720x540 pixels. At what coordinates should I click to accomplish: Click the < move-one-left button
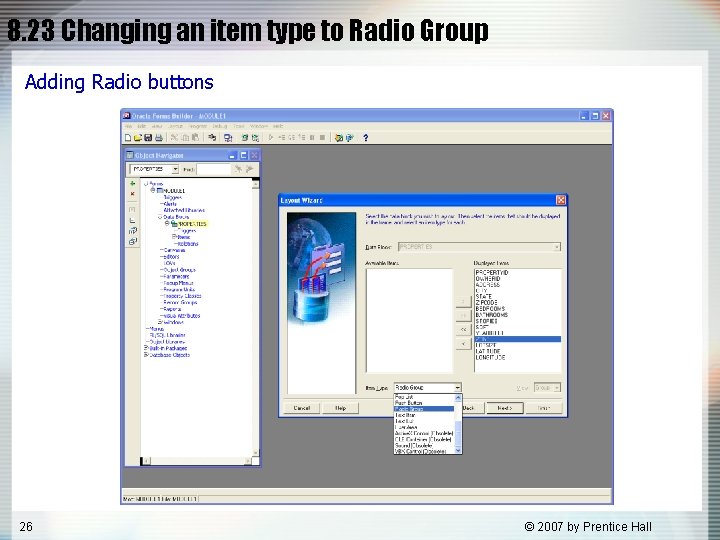point(463,344)
